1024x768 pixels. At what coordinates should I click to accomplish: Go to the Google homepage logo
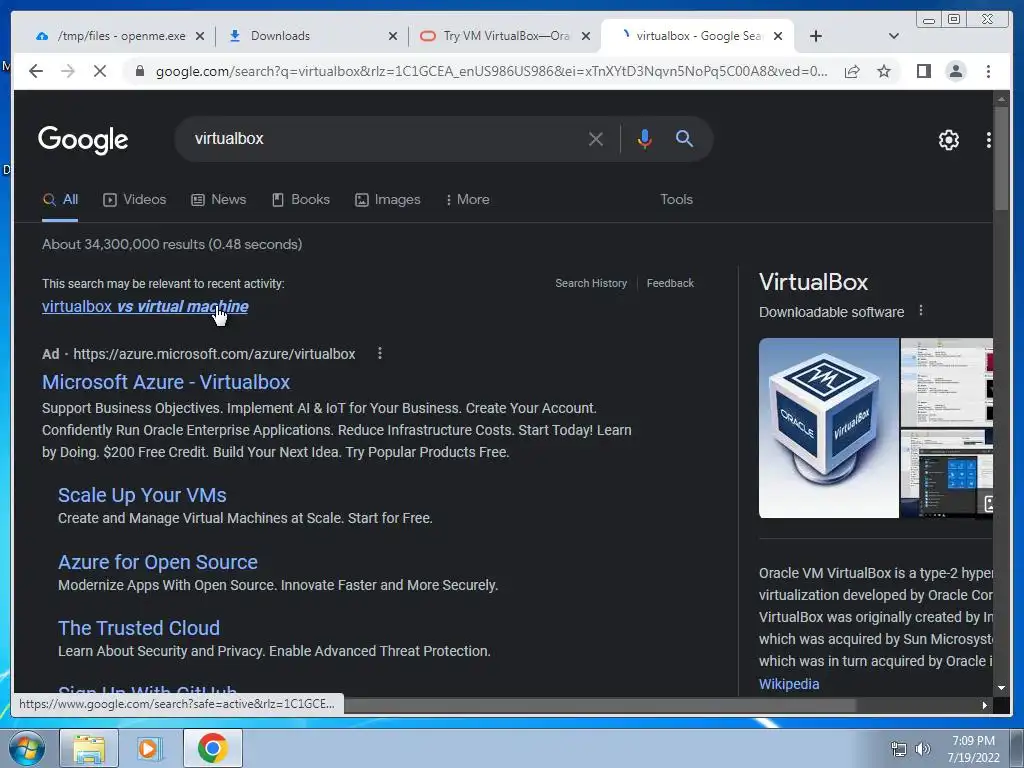tap(83, 140)
